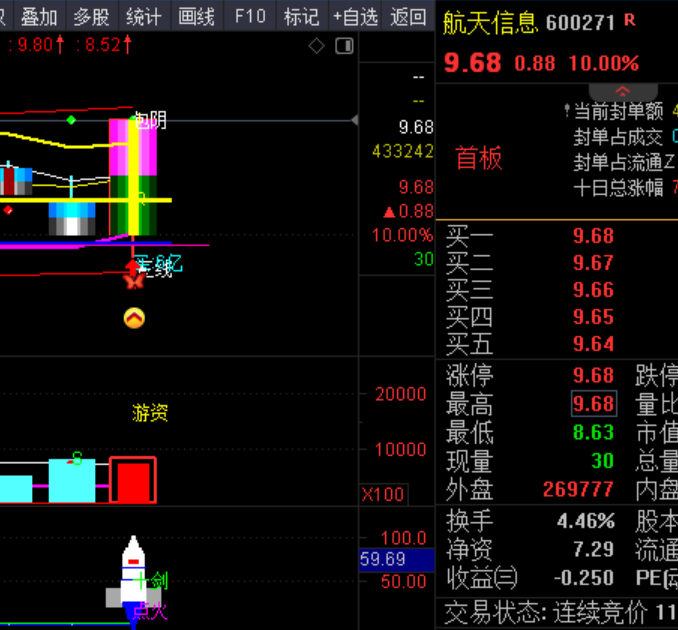Click the tallest cyan volume bar
Image resolution: width=678 pixels, height=630 pixels.
coord(72,481)
